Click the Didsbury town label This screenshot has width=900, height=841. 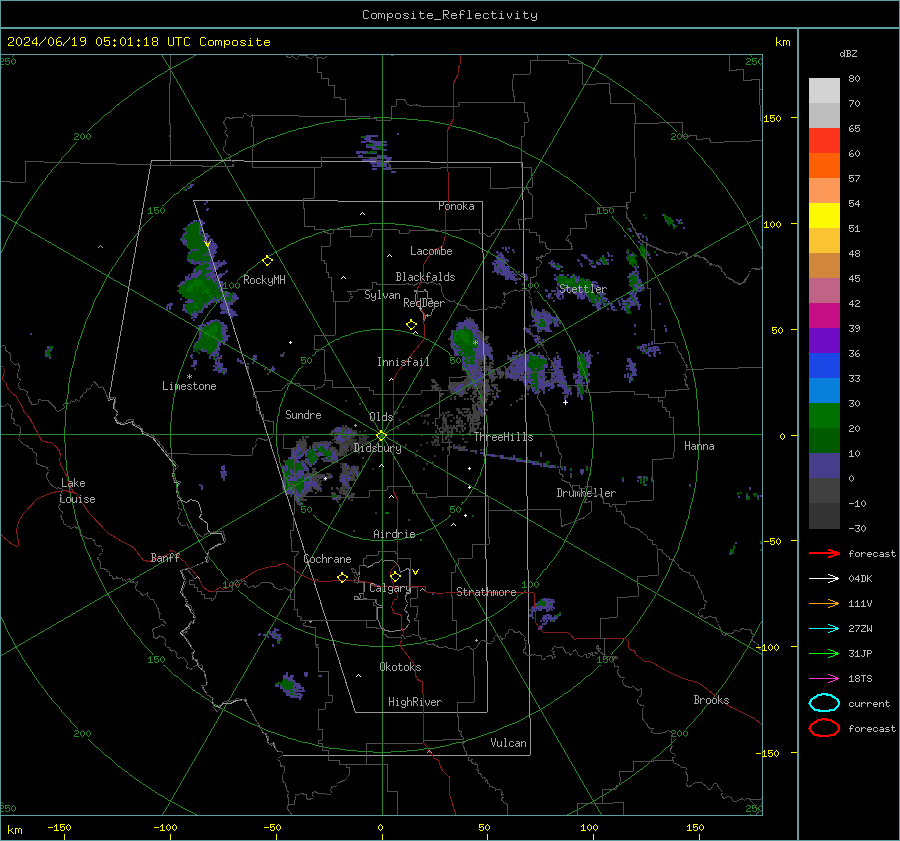click(377, 448)
